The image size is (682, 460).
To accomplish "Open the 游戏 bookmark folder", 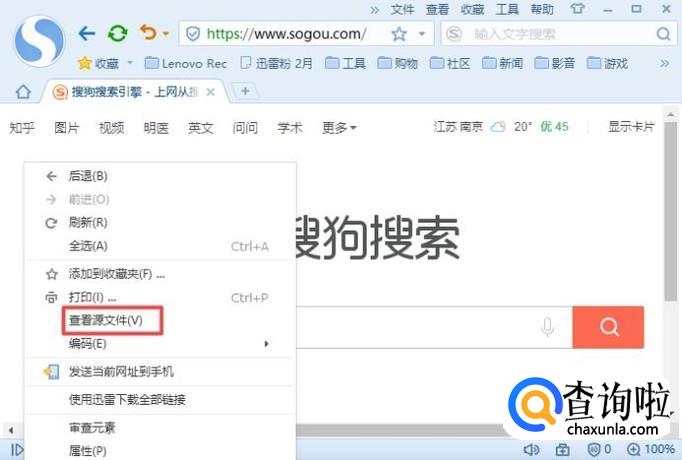I will [x=607, y=63].
